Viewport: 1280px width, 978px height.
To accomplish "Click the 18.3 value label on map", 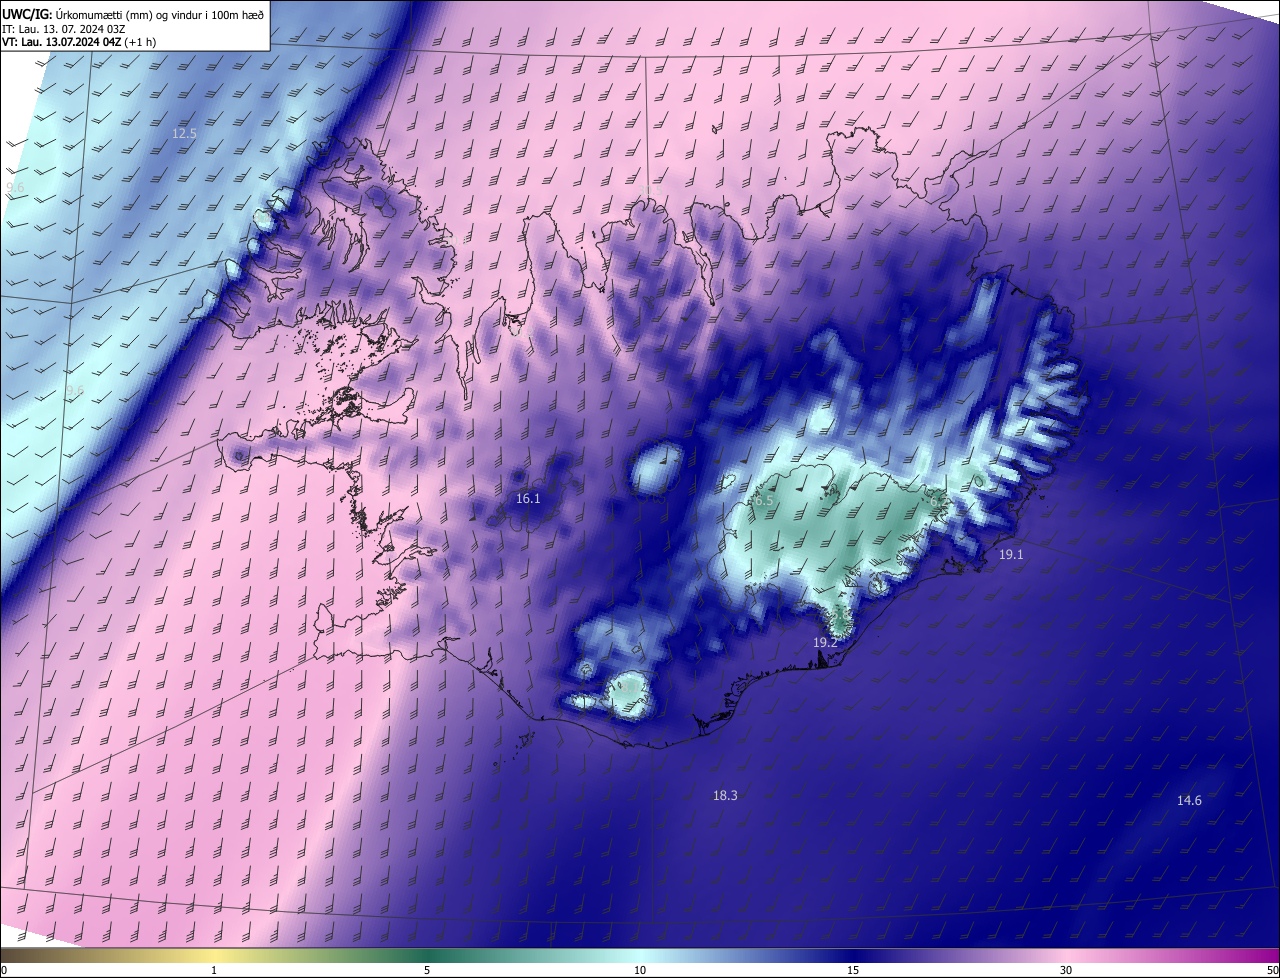I will (725, 796).
